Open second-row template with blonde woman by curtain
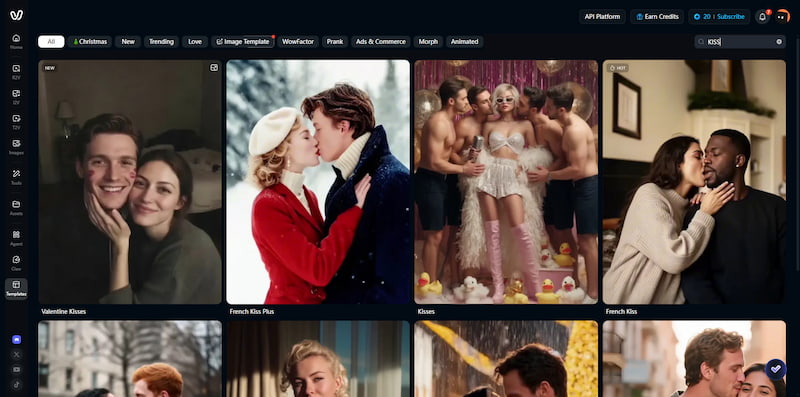The width and height of the screenshot is (800, 397). tap(318, 359)
